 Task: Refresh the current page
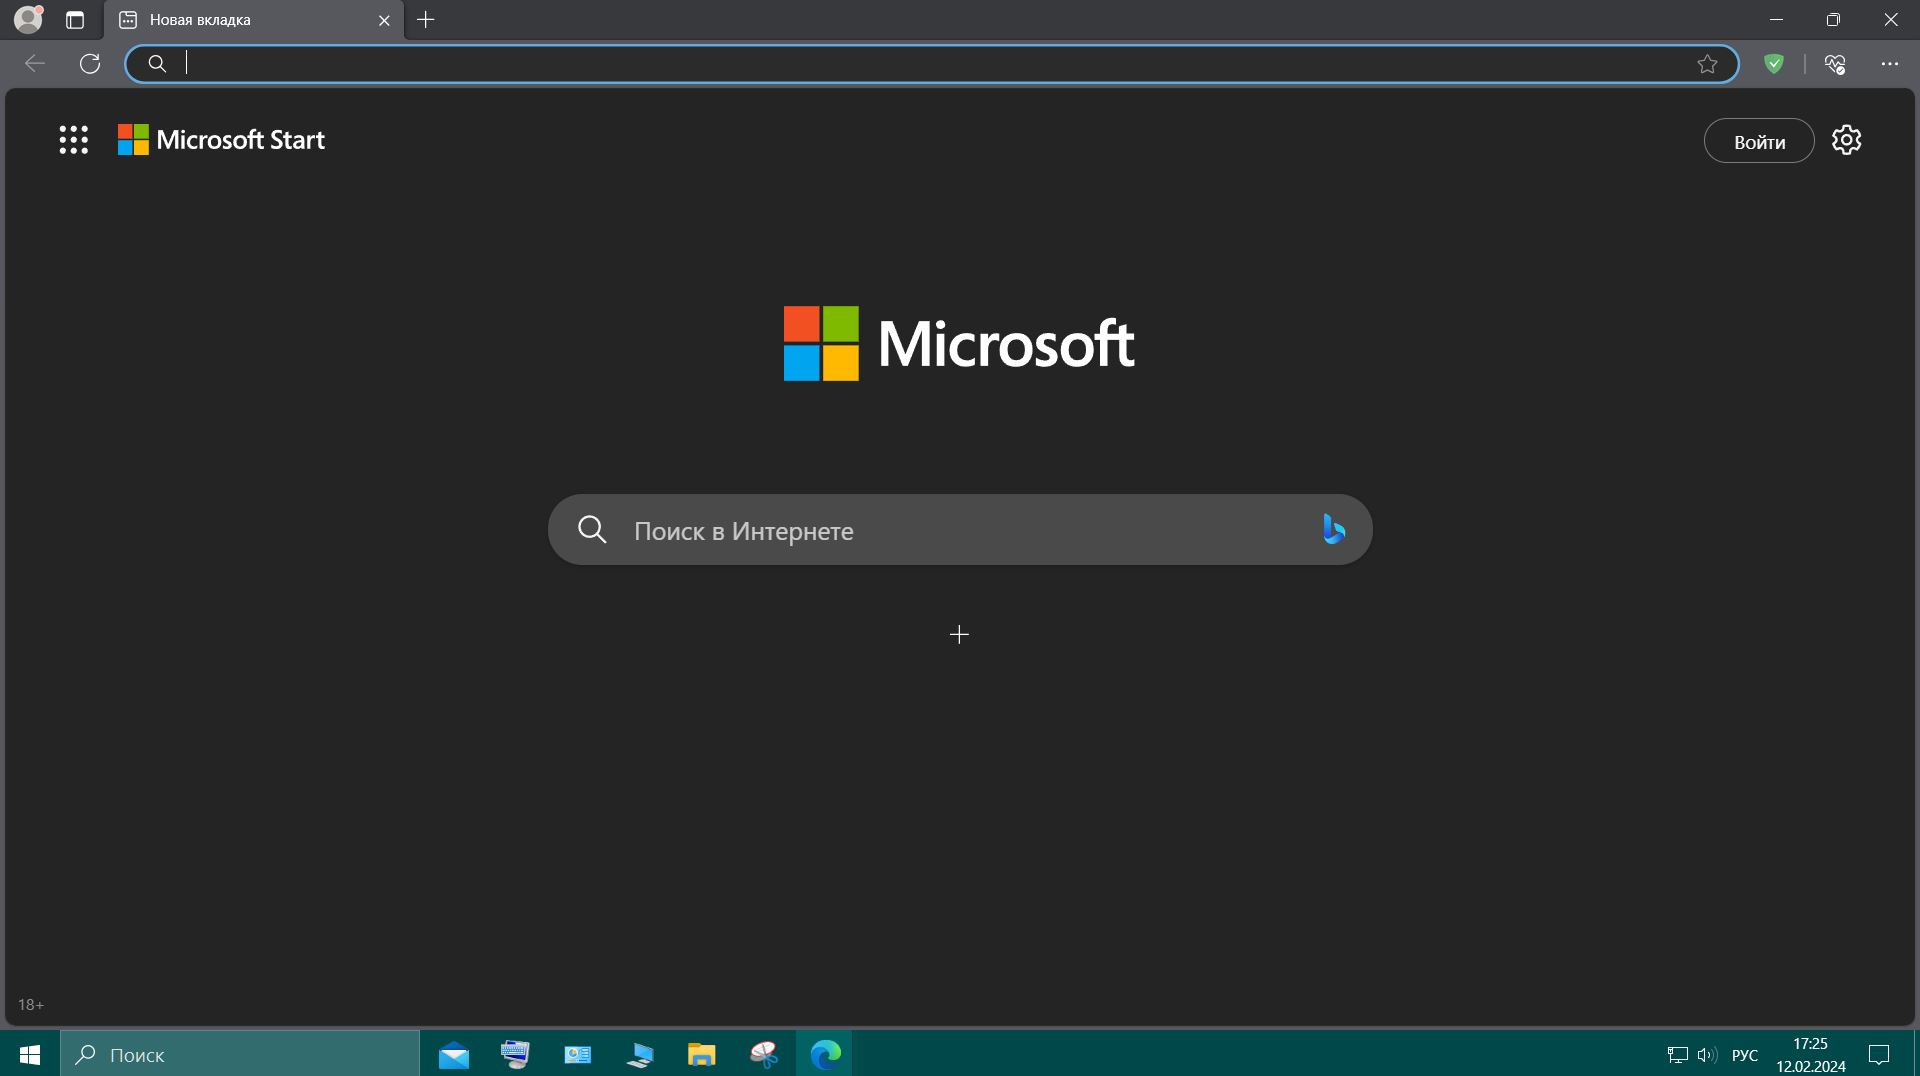click(x=90, y=64)
